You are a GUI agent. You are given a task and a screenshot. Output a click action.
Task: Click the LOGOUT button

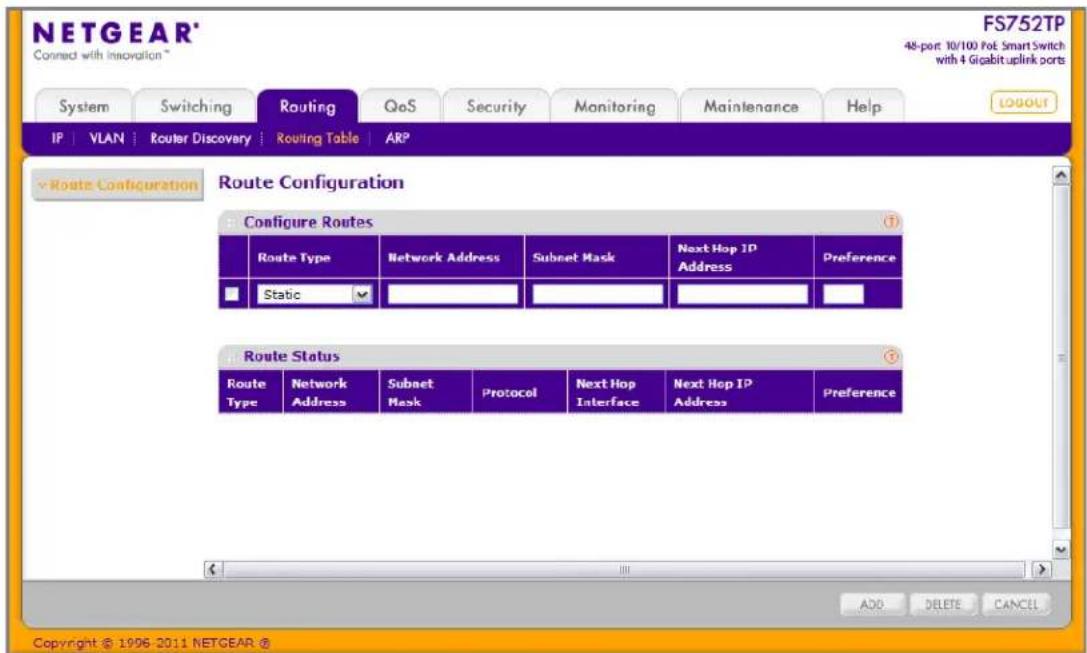point(1024,103)
